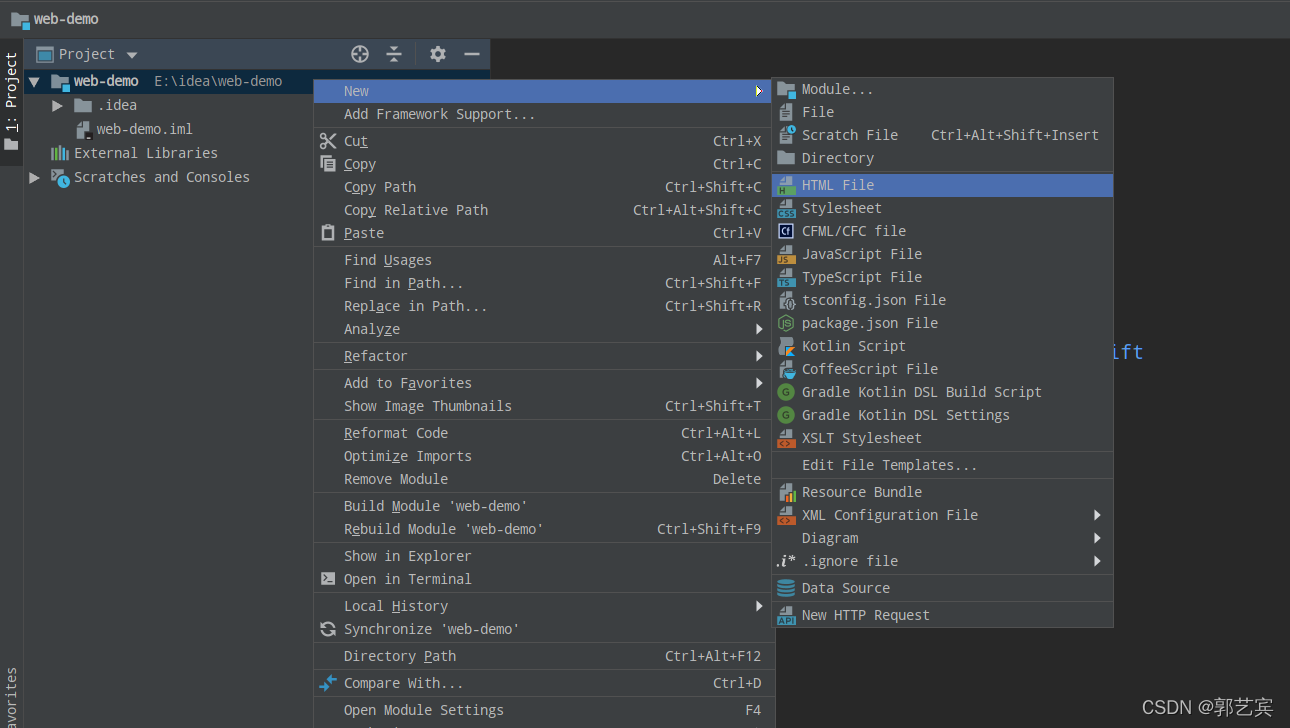1290x728 pixels.
Task: Expand the XML Configuration File submenu
Action: (1097, 515)
